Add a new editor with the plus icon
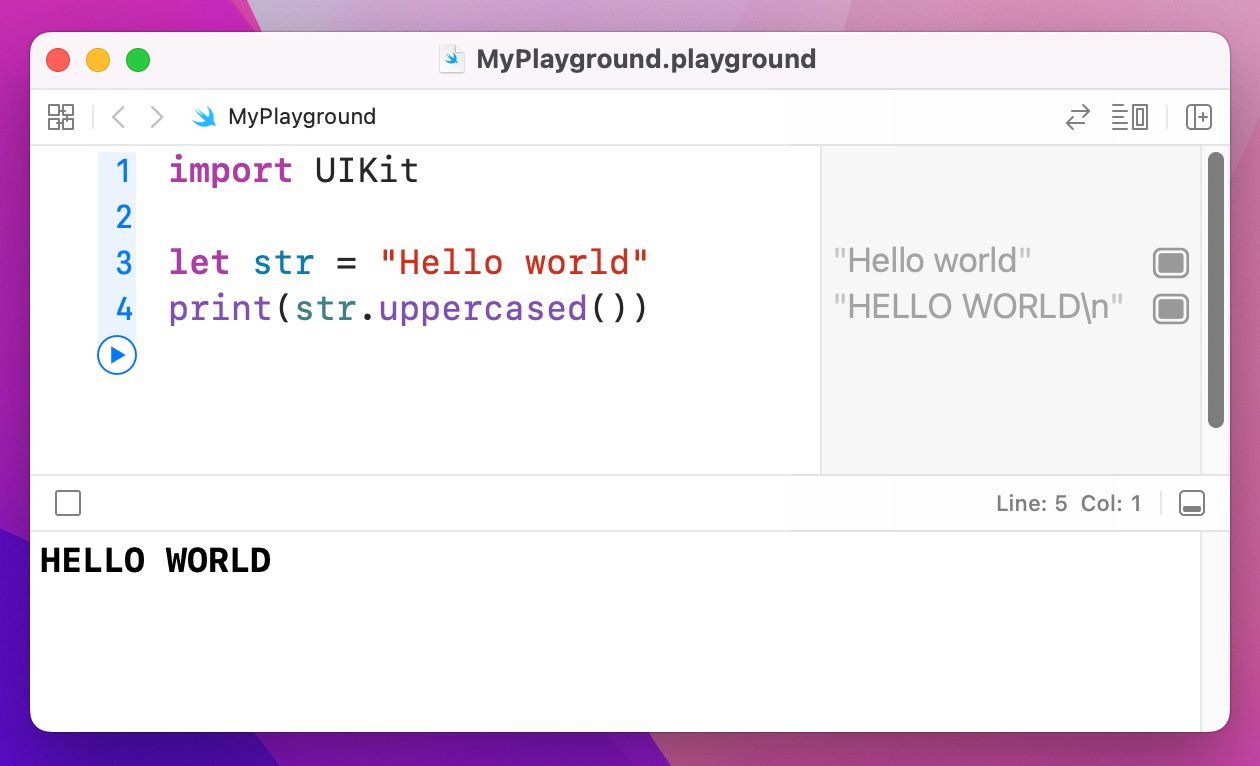 pyautogui.click(x=1199, y=117)
